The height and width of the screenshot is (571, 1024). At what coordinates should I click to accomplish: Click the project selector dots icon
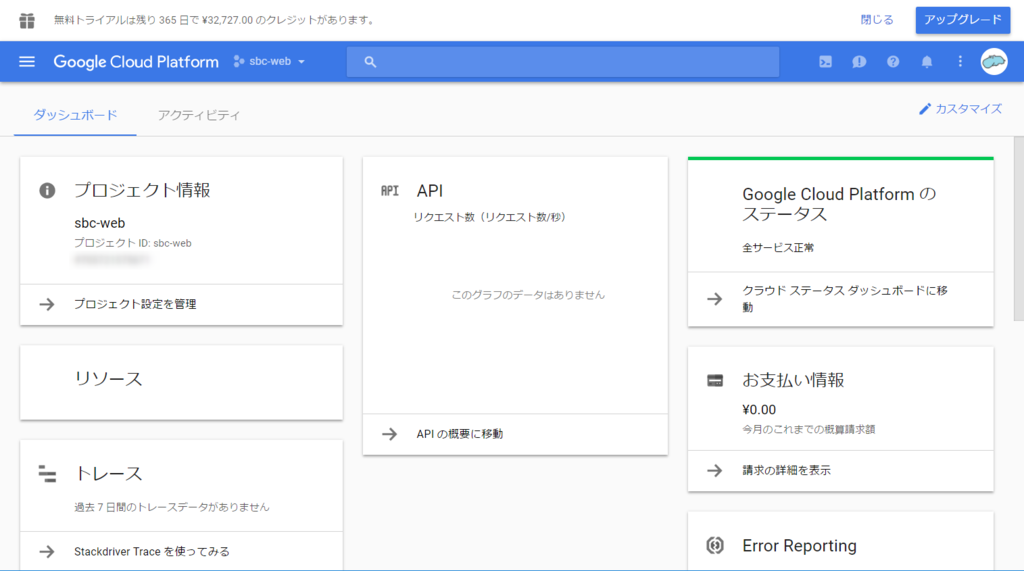coord(238,61)
